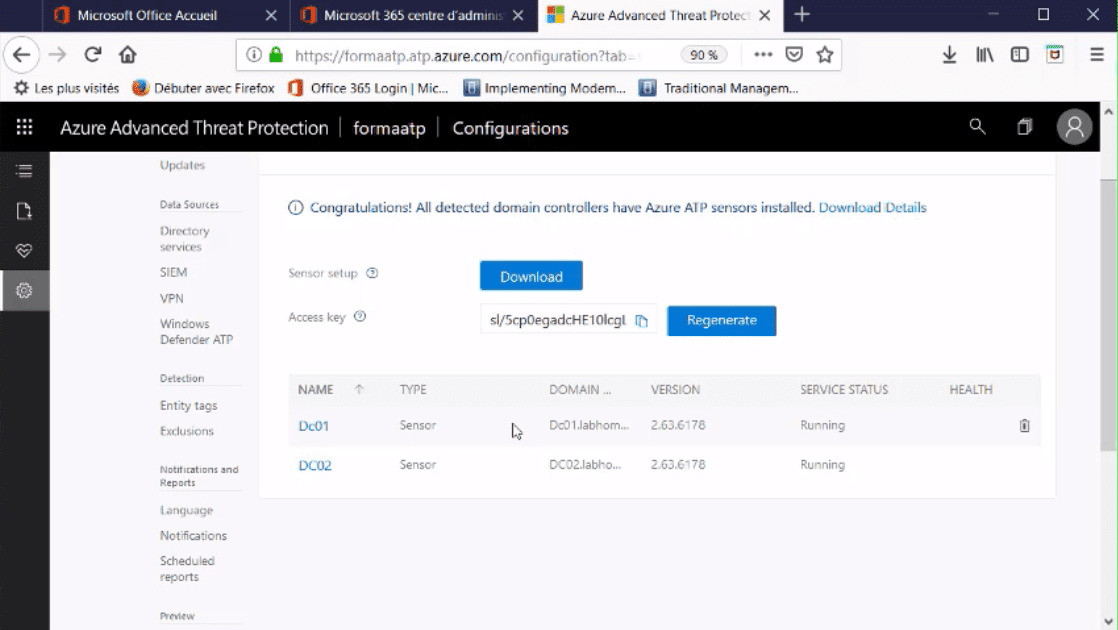
Task: Open Exclusions settings
Action: (x=187, y=431)
